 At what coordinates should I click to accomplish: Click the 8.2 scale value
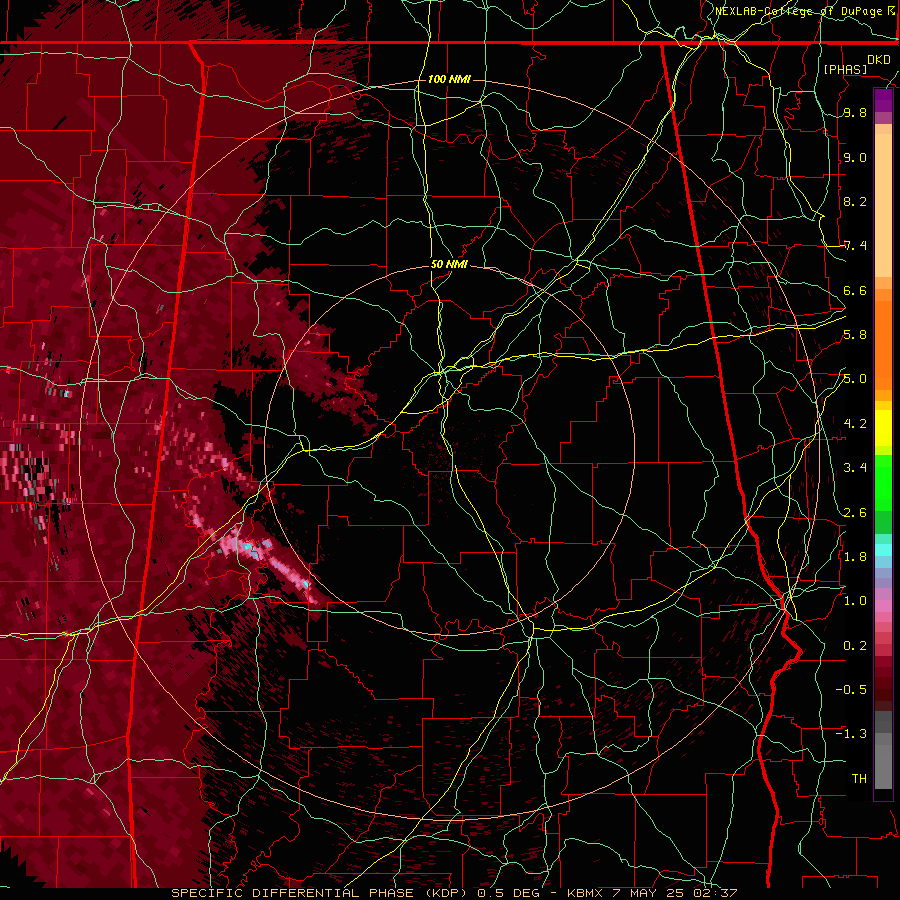855,201
